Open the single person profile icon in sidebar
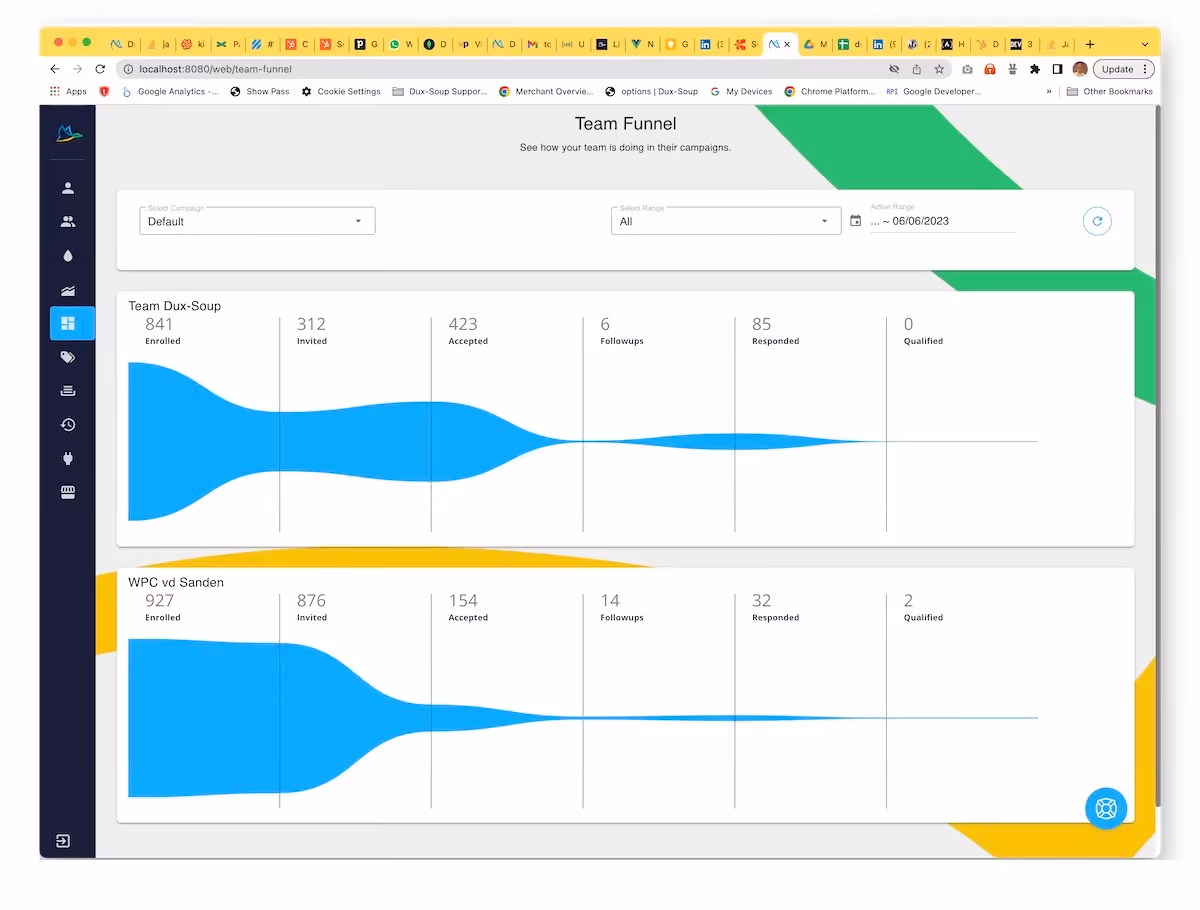The height and width of the screenshot is (910, 1200). pyautogui.click(x=68, y=188)
